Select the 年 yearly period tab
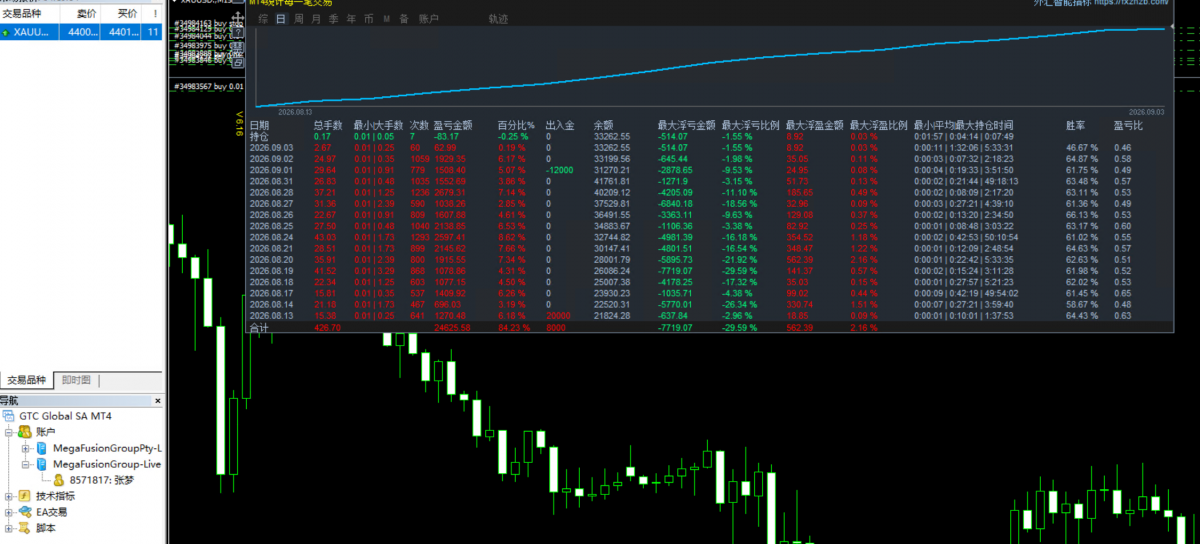The image size is (1200, 544). click(x=352, y=19)
